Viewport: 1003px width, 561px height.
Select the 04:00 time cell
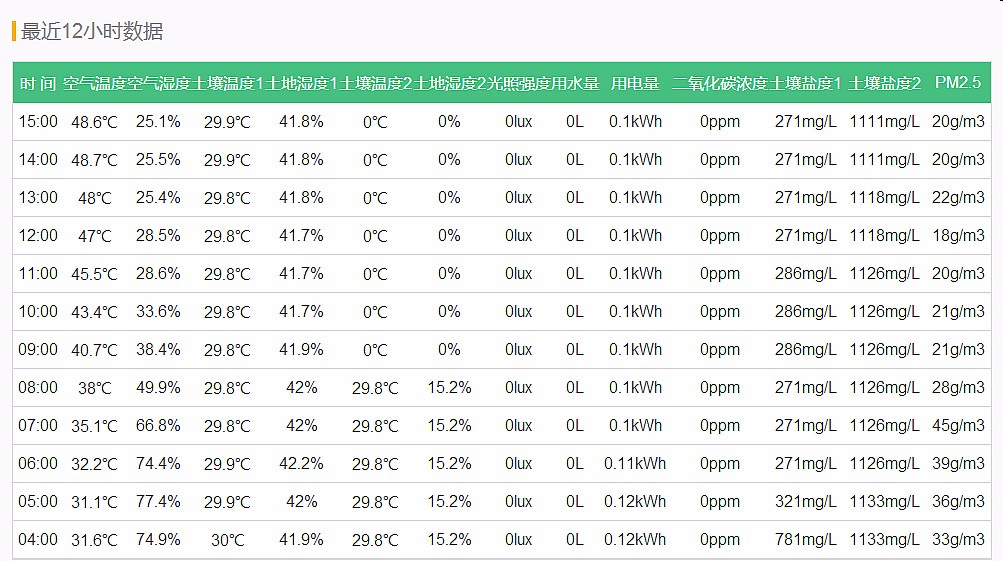(x=38, y=540)
